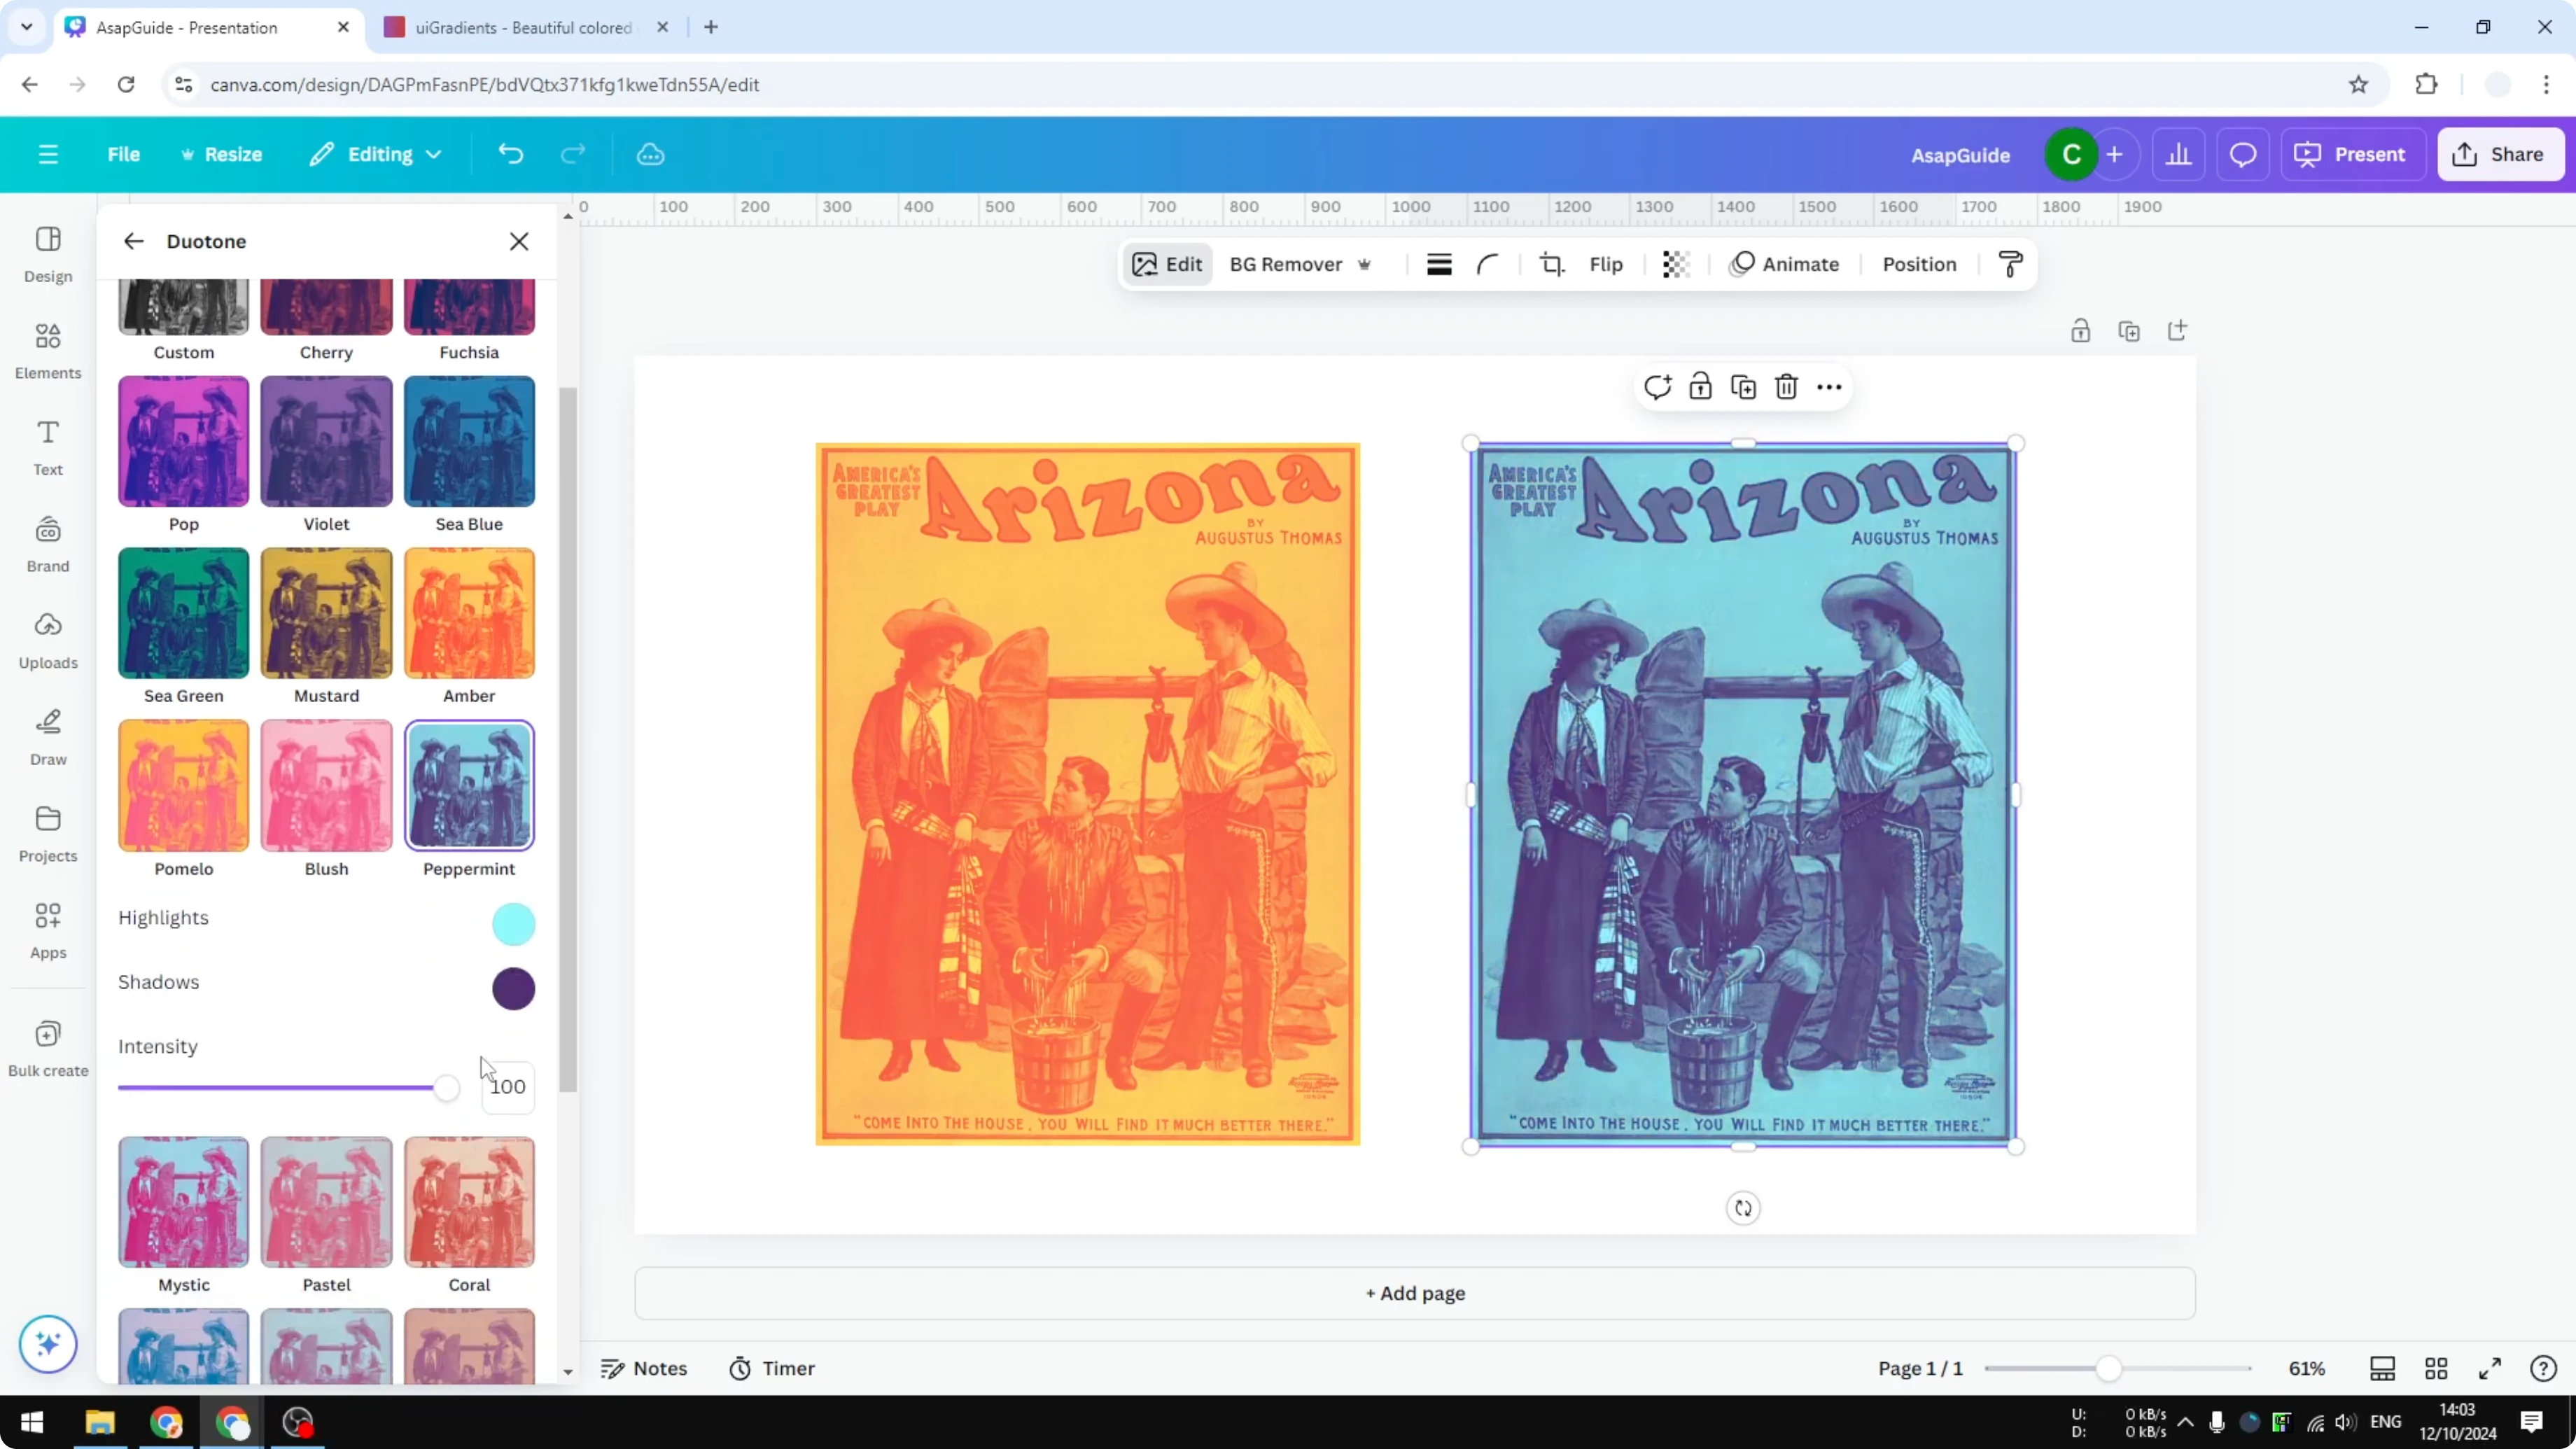Duplicate the selected image via floating toolbar
Viewport: 2576px width, 1449px height.
pos(1743,386)
